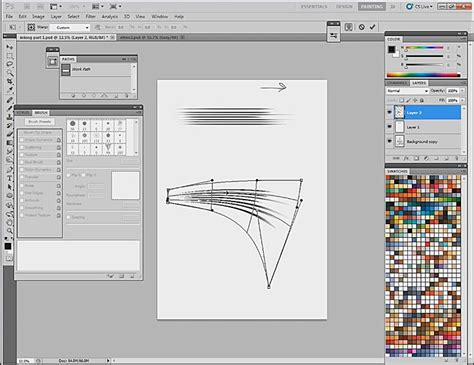The image size is (474, 365).
Task: Switch to the Design workspace
Action: pyautogui.click(x=344, y=6)
